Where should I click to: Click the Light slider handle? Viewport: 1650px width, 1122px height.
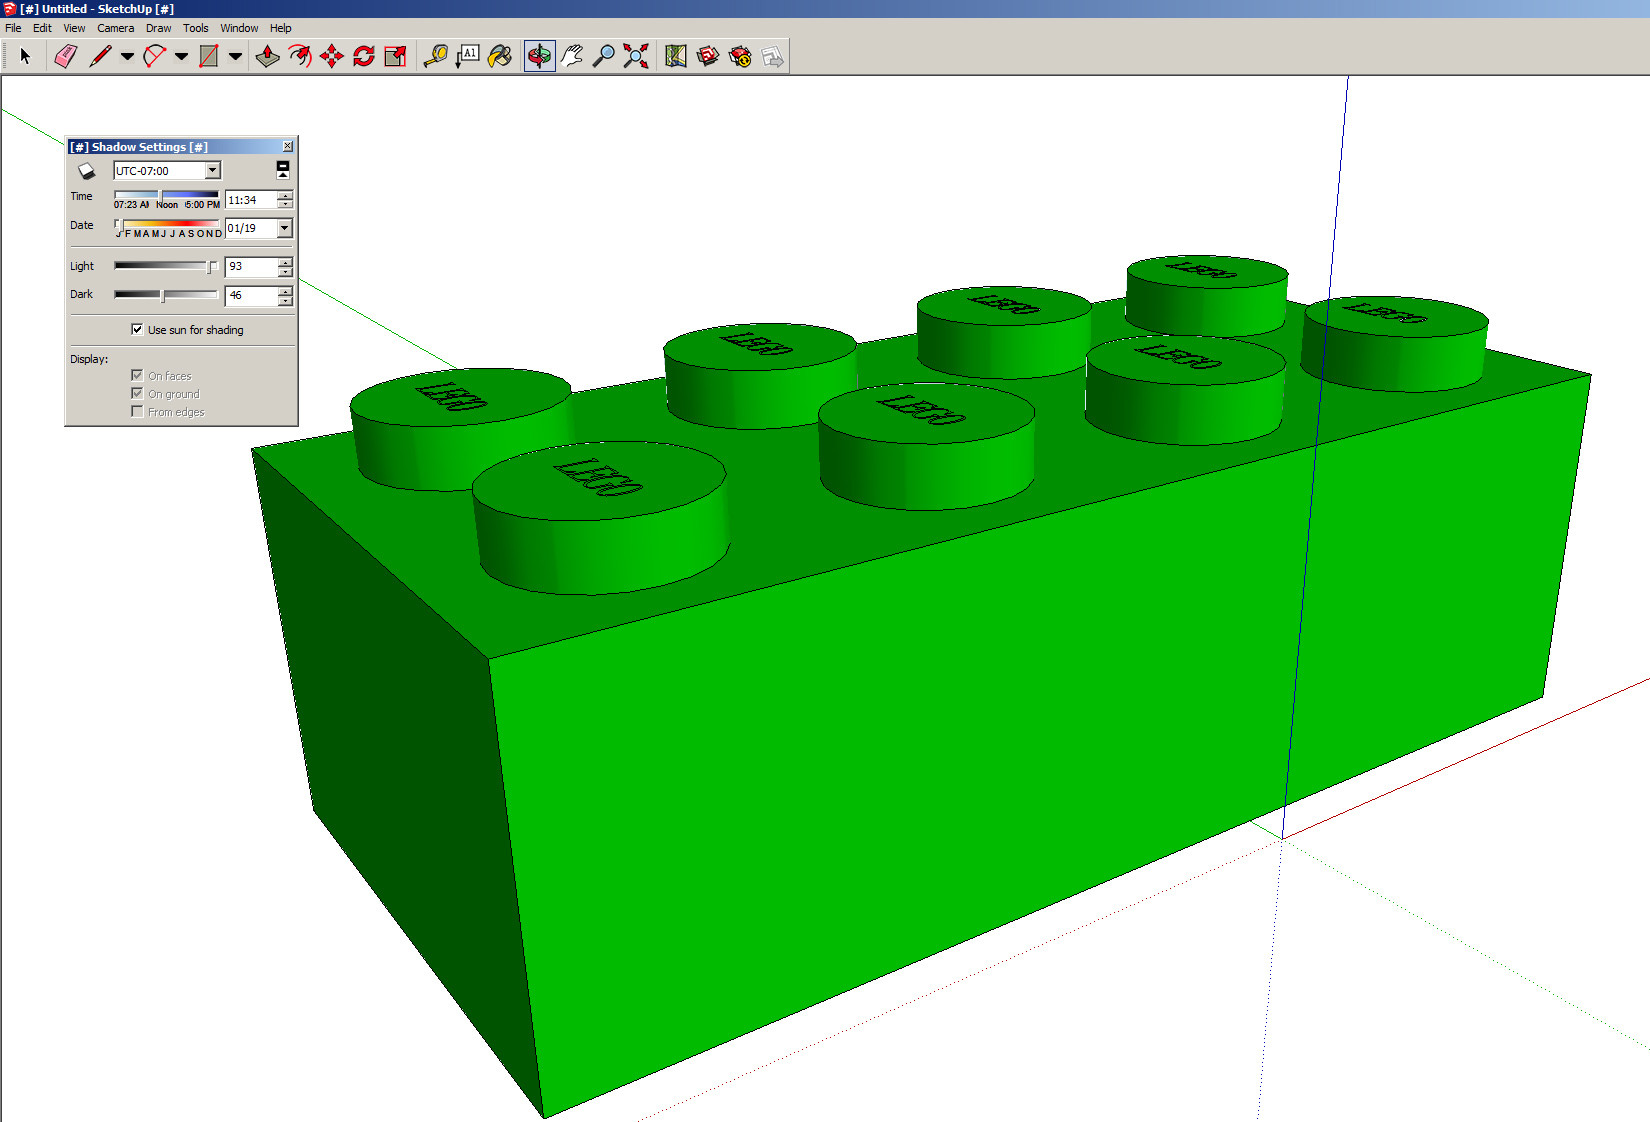point(211,266)
